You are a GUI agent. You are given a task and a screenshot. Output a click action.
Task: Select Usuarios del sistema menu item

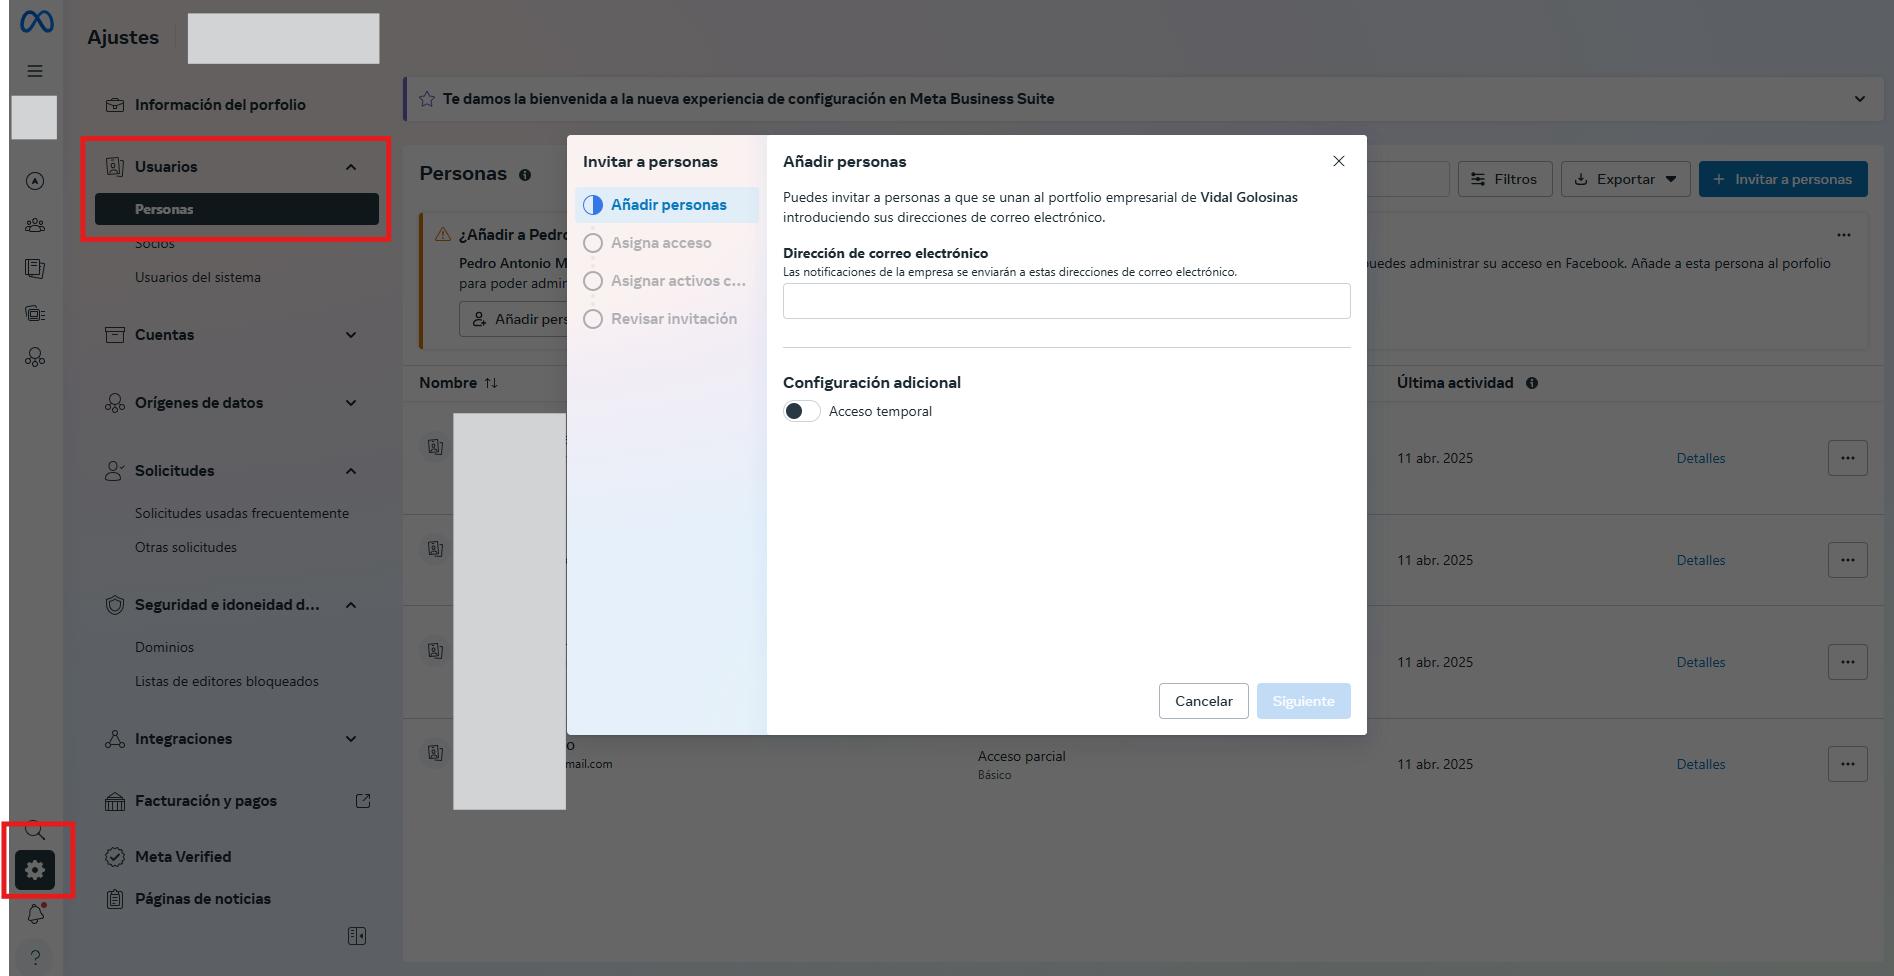[x=198, y=277]
